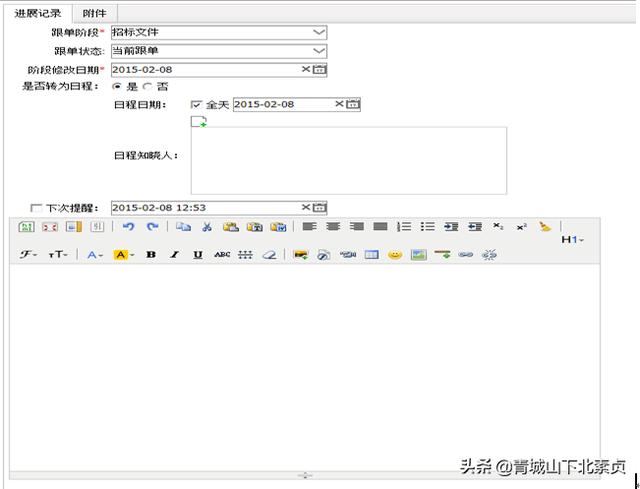Click the redo icon in editor toolbar
The height and width of the screenshot is (489, 640).
click(x=153, y=227)
